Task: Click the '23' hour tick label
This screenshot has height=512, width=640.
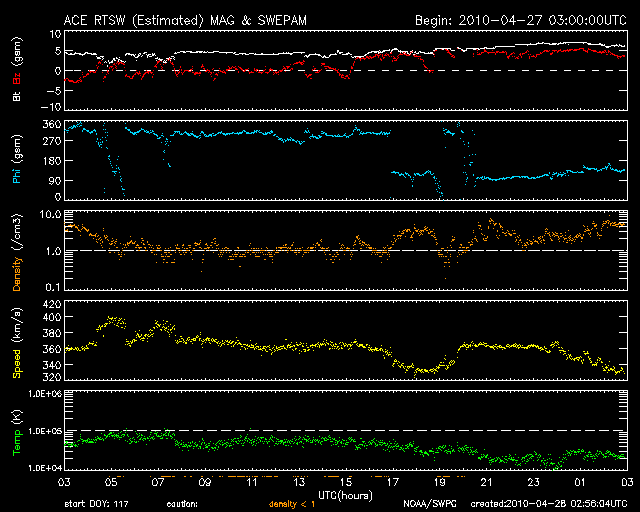Action: pos(533,483)
